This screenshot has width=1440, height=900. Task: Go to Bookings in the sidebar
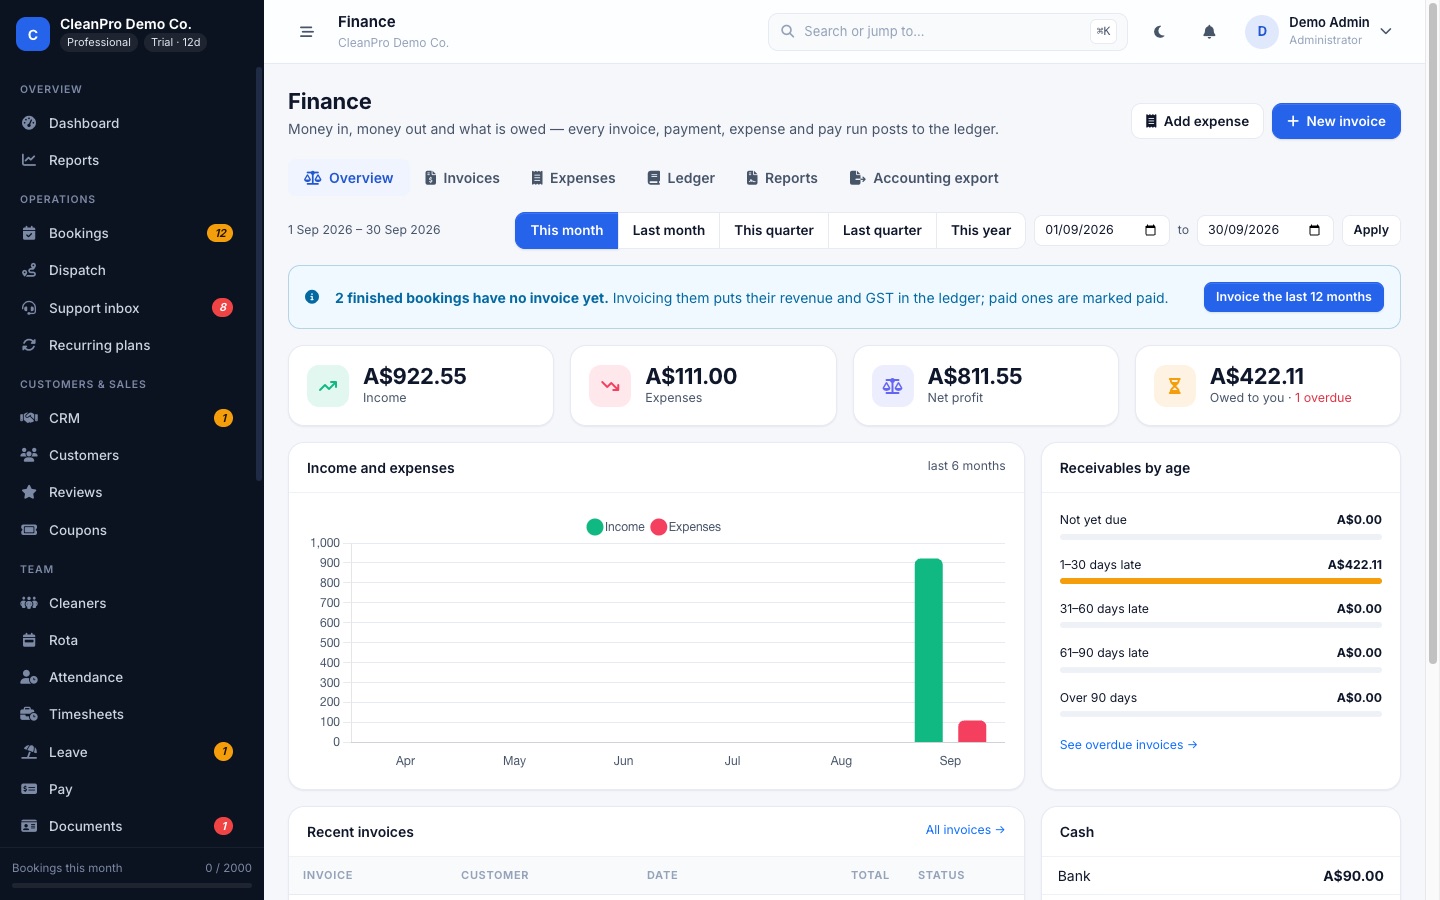point(128,233)
